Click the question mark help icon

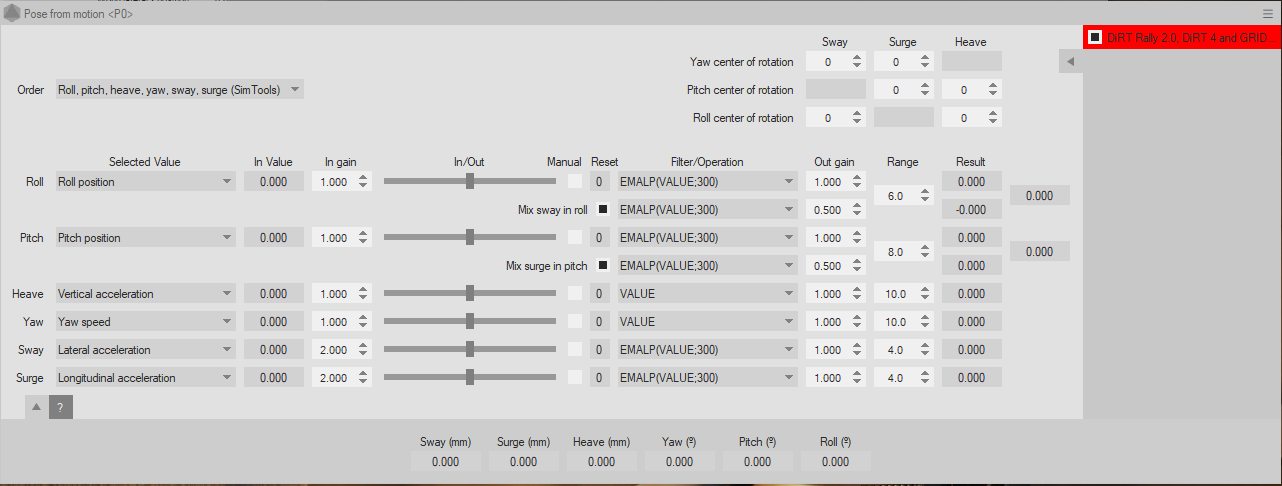(60, 407)
